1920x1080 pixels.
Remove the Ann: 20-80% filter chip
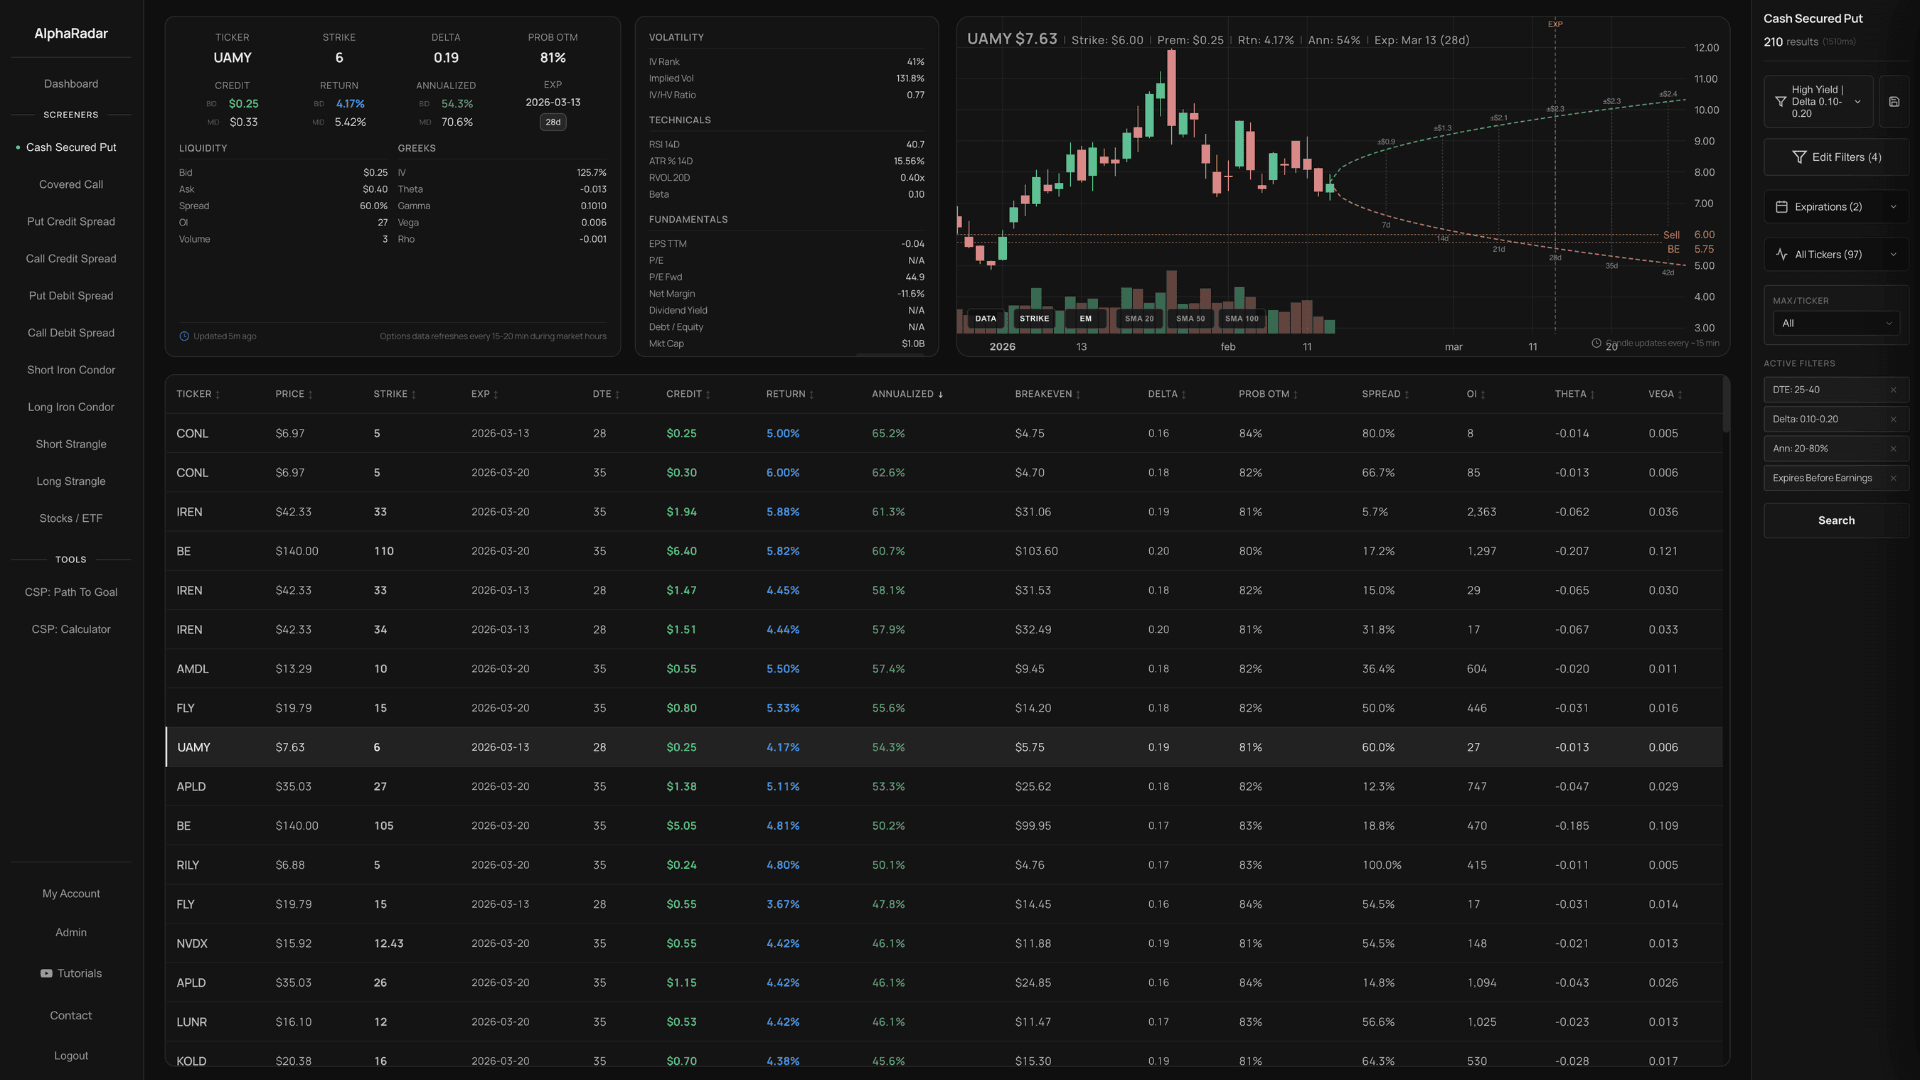[1893, 449]
